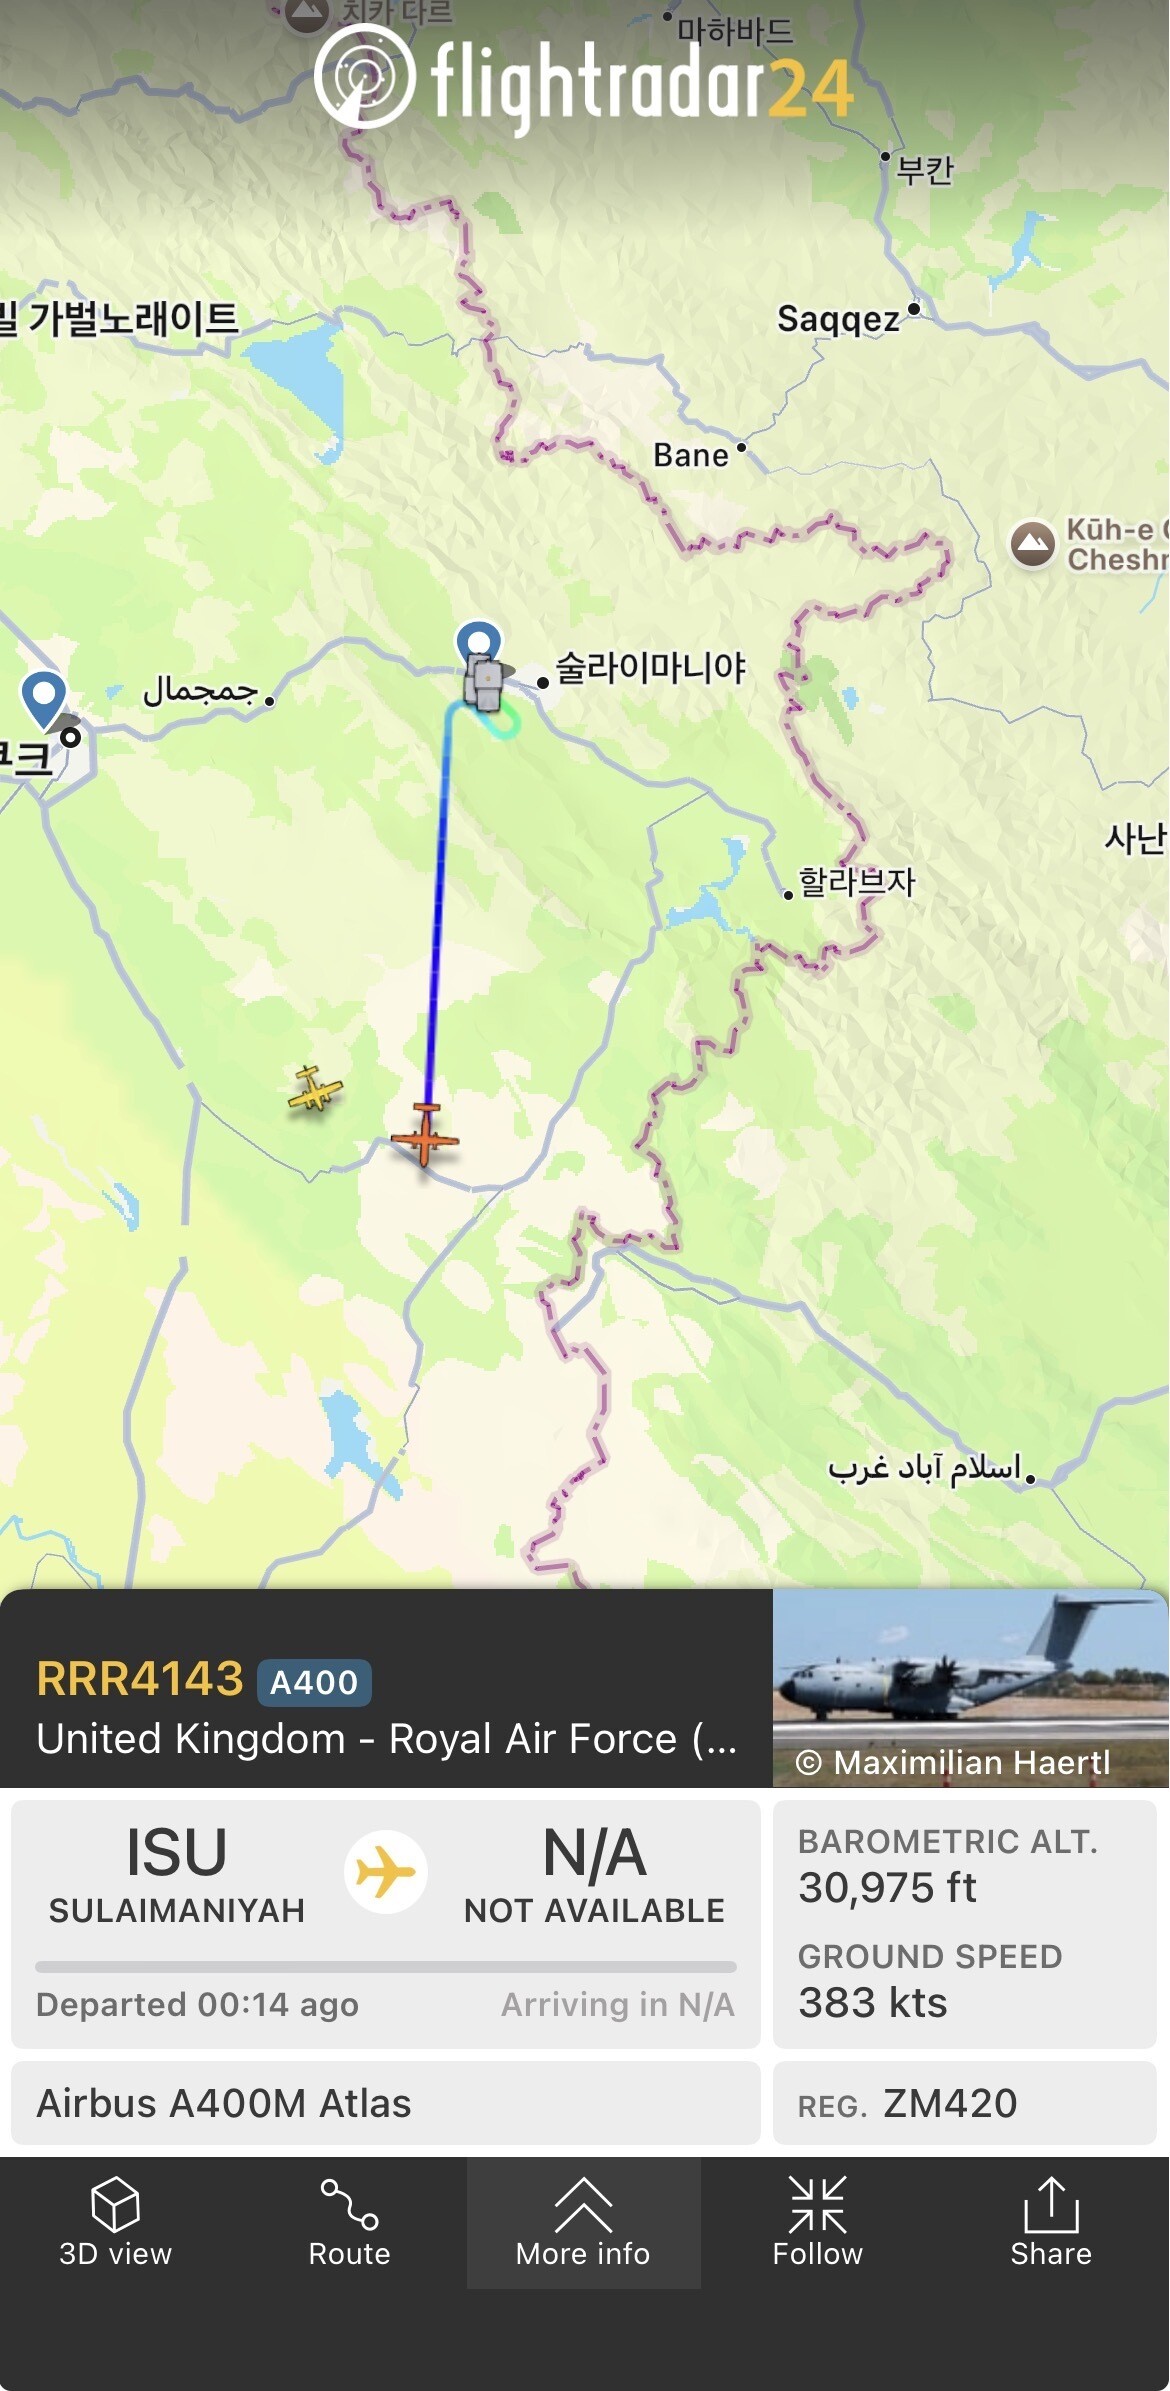Follow this flight with Follow icon
The width and height of the screenshot is (1170, 2391).
tap(817, 2204)
